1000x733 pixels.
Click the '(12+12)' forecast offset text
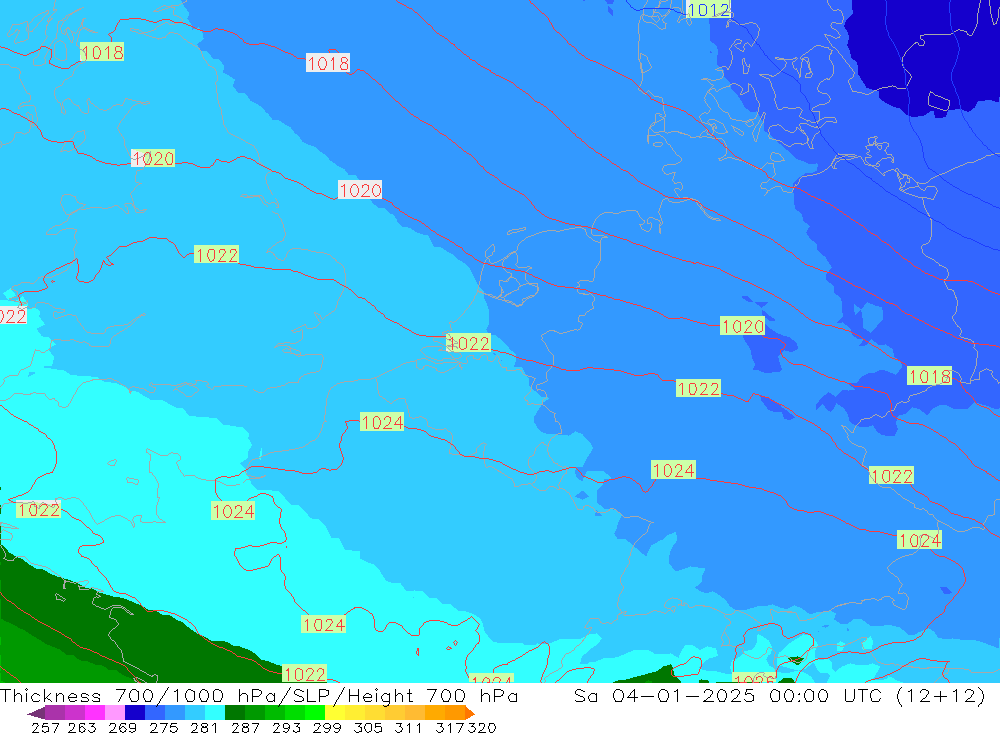tap(941, 695)
